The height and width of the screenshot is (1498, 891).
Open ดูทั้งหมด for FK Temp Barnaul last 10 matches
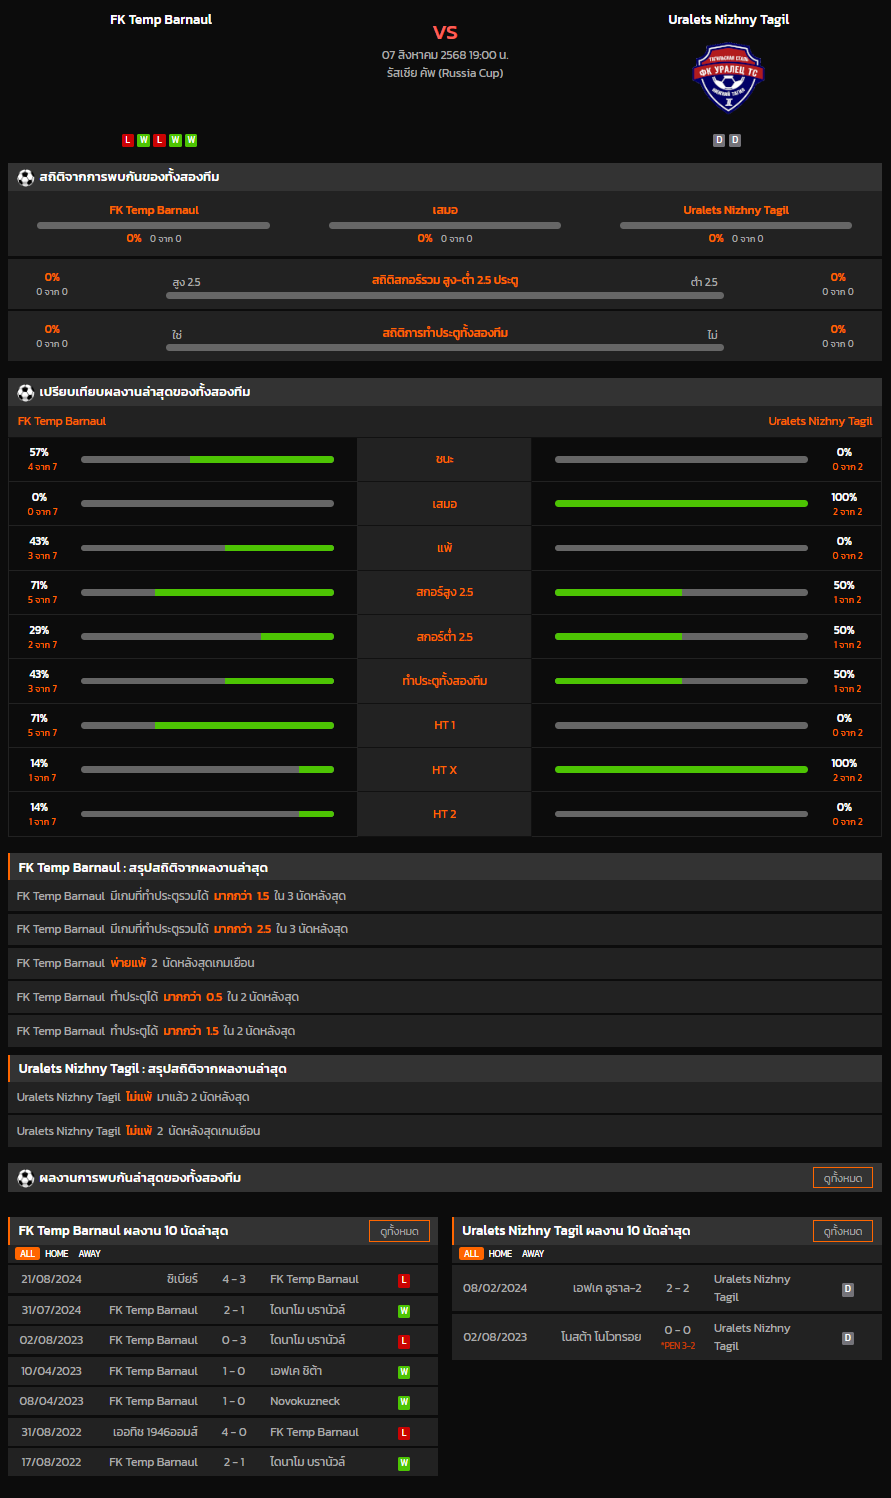pos(399,1231)
